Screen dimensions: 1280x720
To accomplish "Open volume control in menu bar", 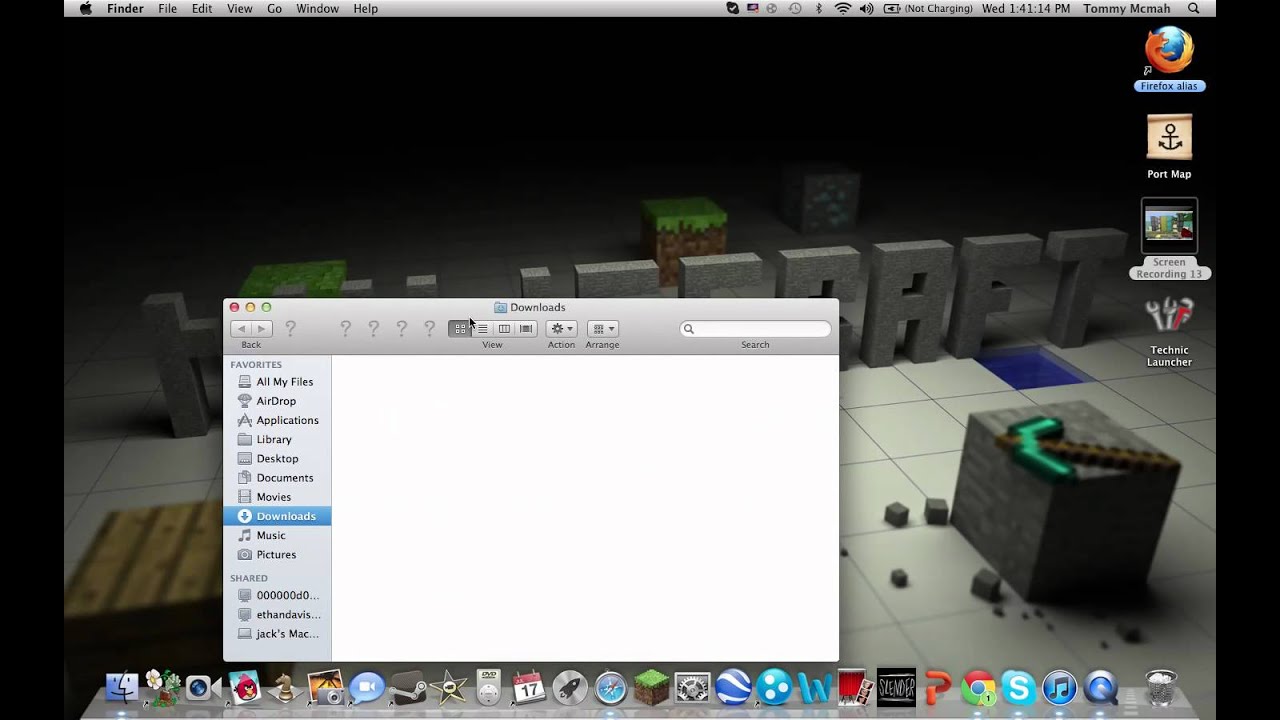I will tap(866, 8).
